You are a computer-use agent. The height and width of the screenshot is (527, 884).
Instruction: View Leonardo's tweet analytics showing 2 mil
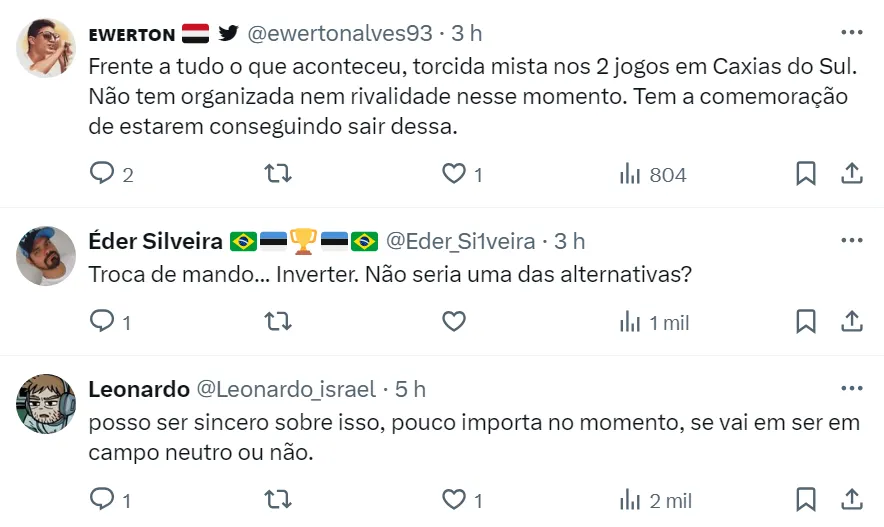coord(654,499)
